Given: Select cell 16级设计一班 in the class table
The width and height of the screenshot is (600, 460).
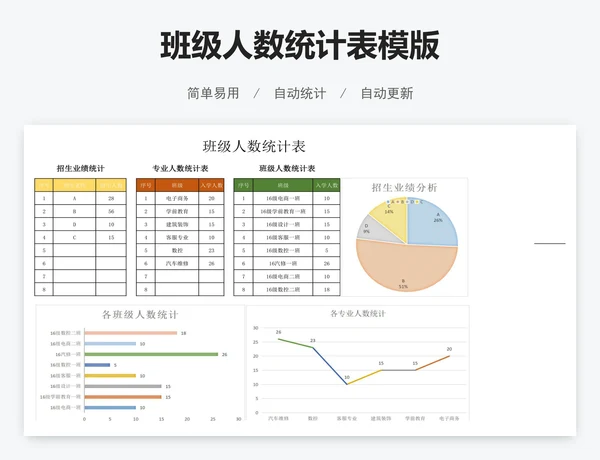Looking at the screenshot, I should (283, 224).
